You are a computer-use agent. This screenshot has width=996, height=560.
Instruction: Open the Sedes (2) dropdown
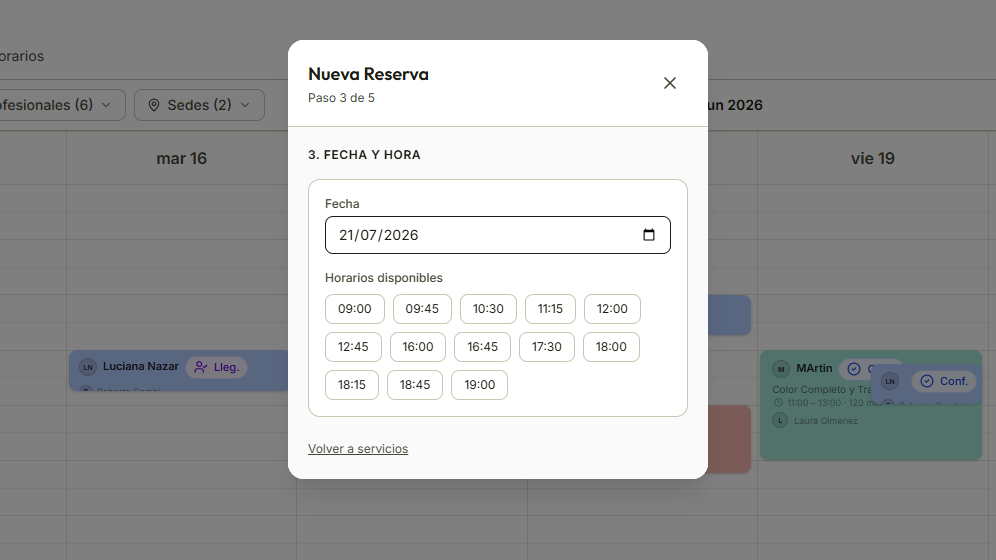pyautogui.click(x=199, y=105)
